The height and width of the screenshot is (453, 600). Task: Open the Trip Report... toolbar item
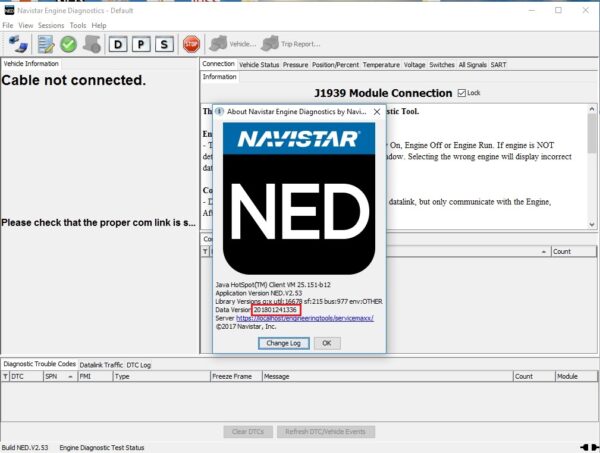point(291,44)
